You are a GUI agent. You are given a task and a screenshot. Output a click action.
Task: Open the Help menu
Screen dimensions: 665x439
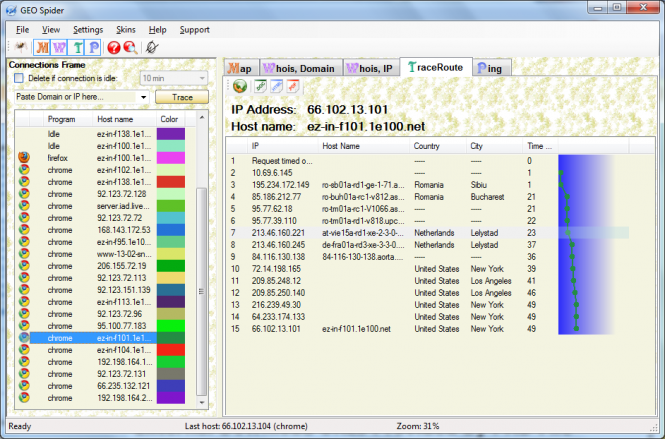(x=157, y=30)
